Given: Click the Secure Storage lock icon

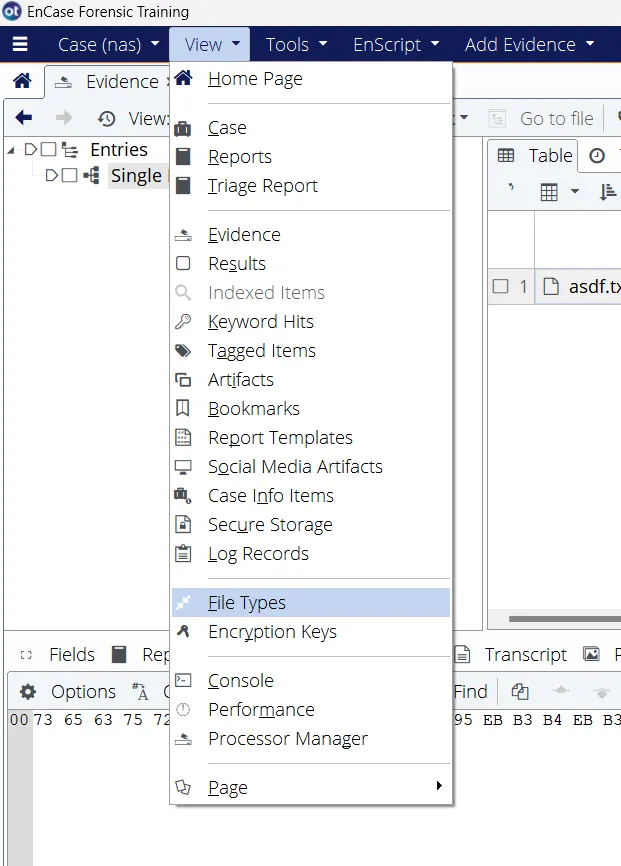Looking at the screenshot, I should [183, 524].
